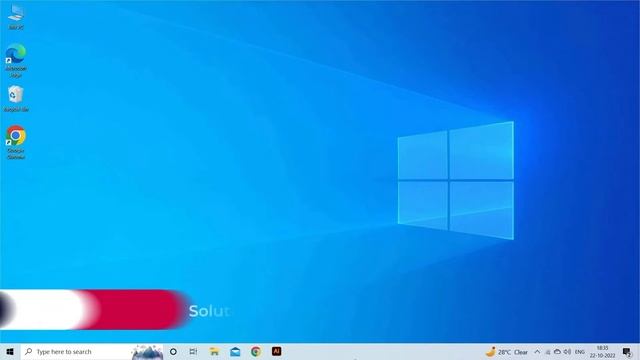Show hidden system tray icons
The width and height of the screenshot is (640, 360).
pos(537,352)
